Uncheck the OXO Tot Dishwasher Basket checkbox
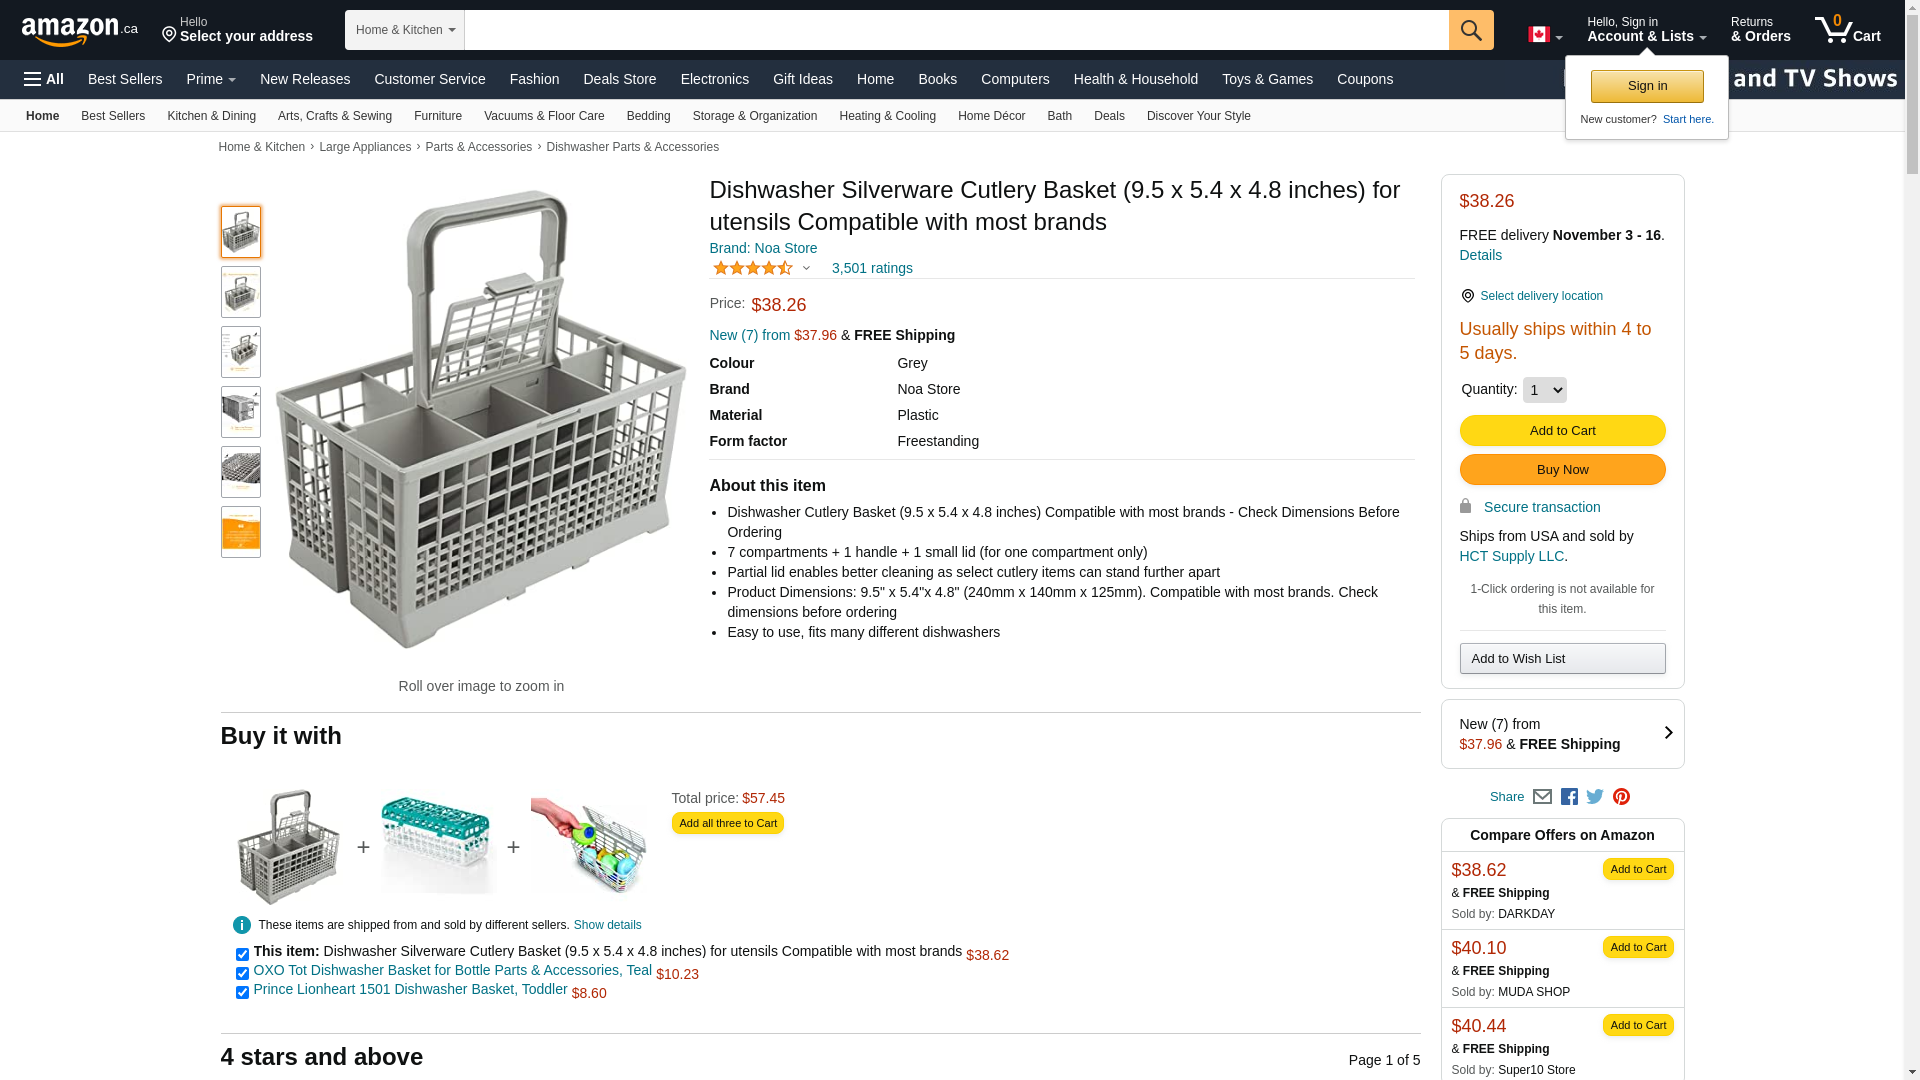1920x1080 pixels. 242,974
